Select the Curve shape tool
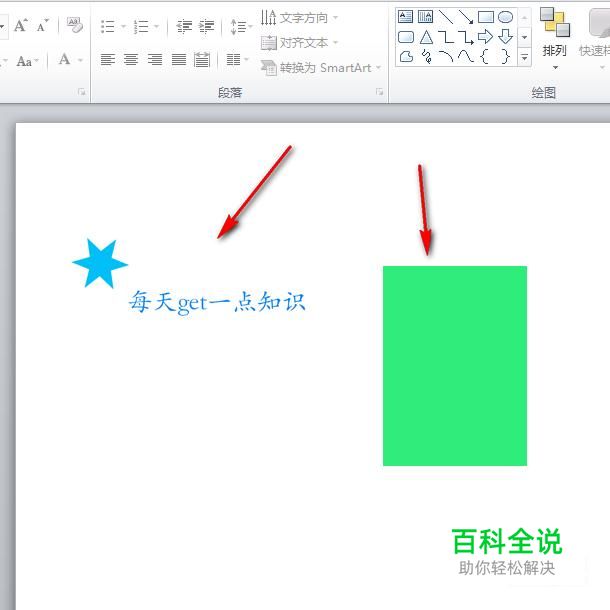Screen dimensions: 610x610 click(466, 57)
